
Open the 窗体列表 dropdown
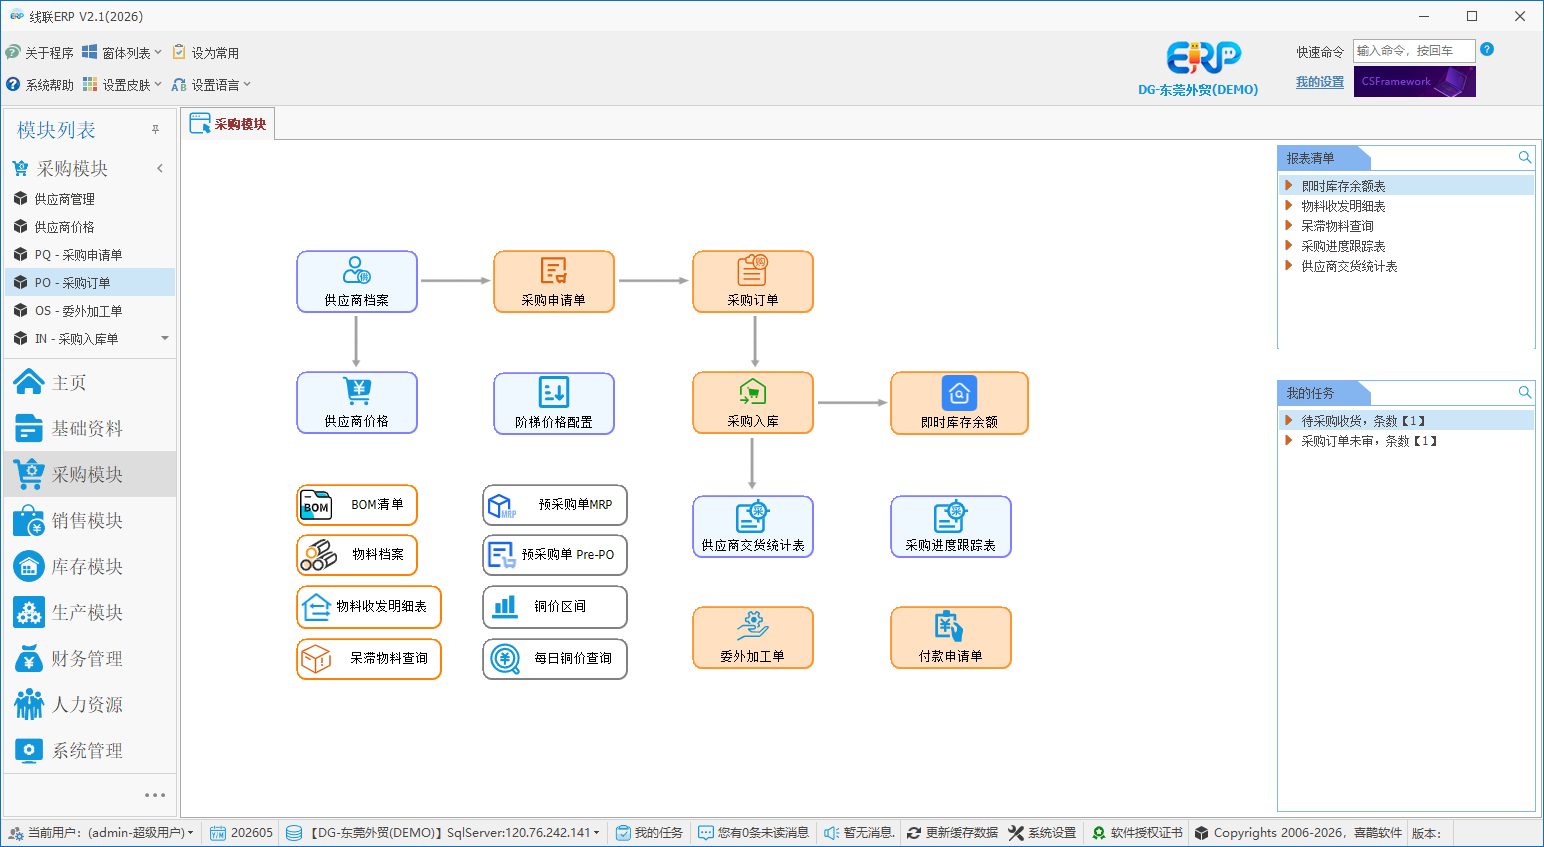point(122,52)
